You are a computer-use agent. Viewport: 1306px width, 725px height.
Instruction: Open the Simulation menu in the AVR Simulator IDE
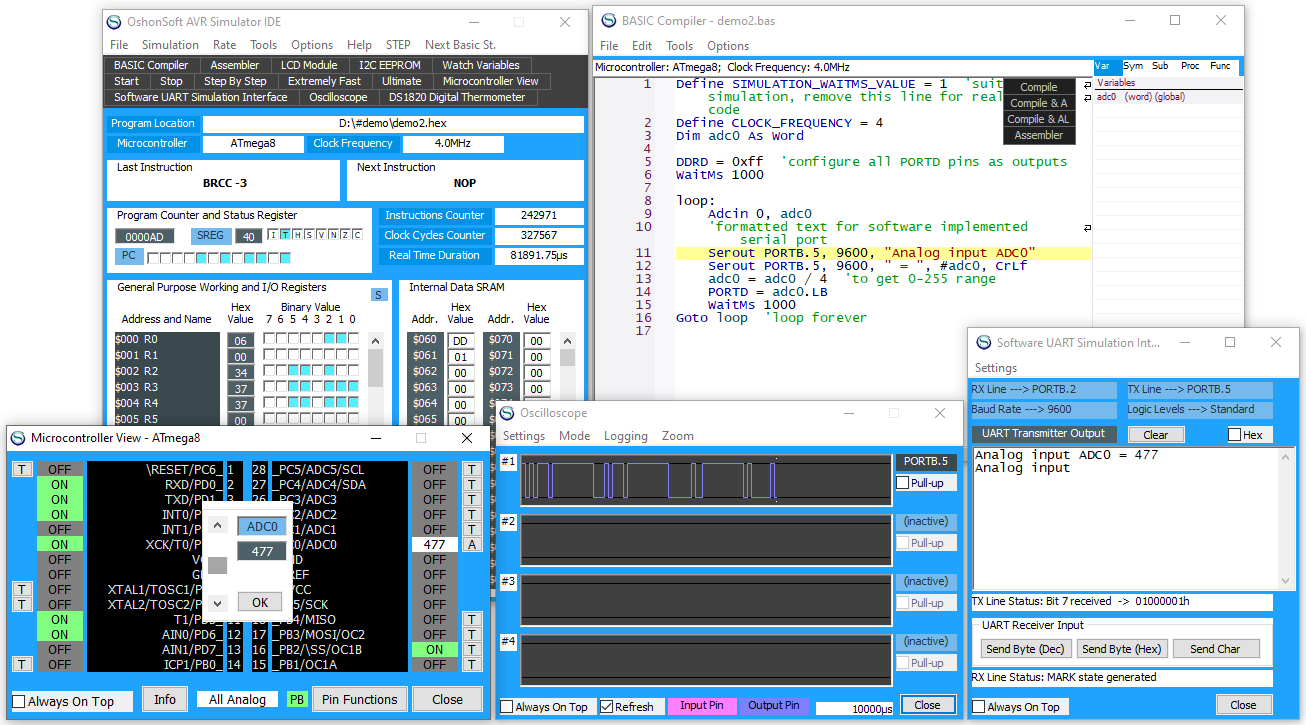click(170, 45)
